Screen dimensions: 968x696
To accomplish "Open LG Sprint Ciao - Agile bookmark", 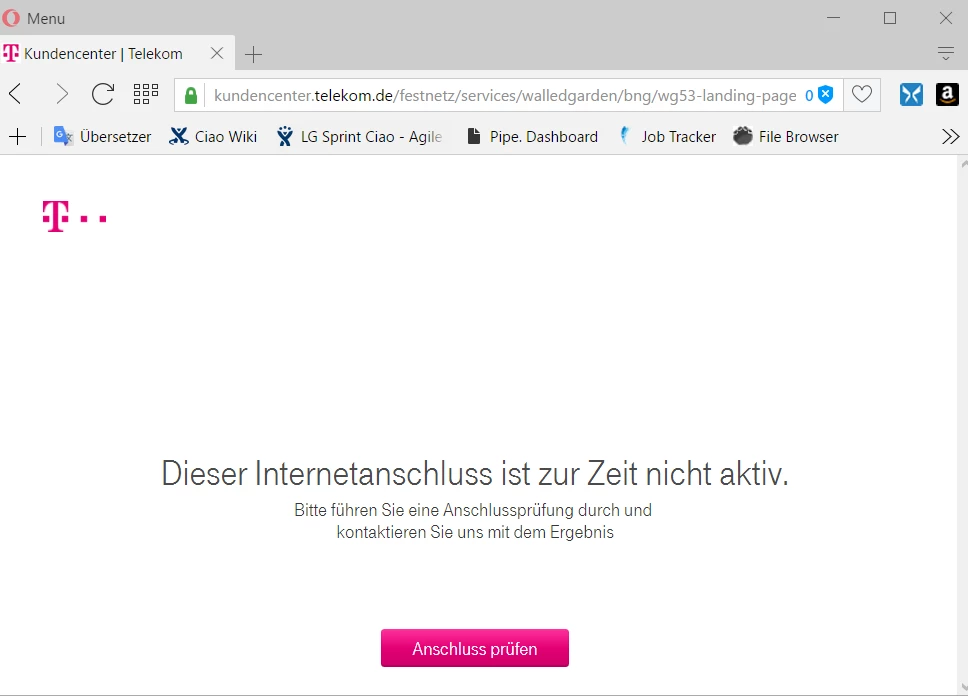I will [359, 136].
